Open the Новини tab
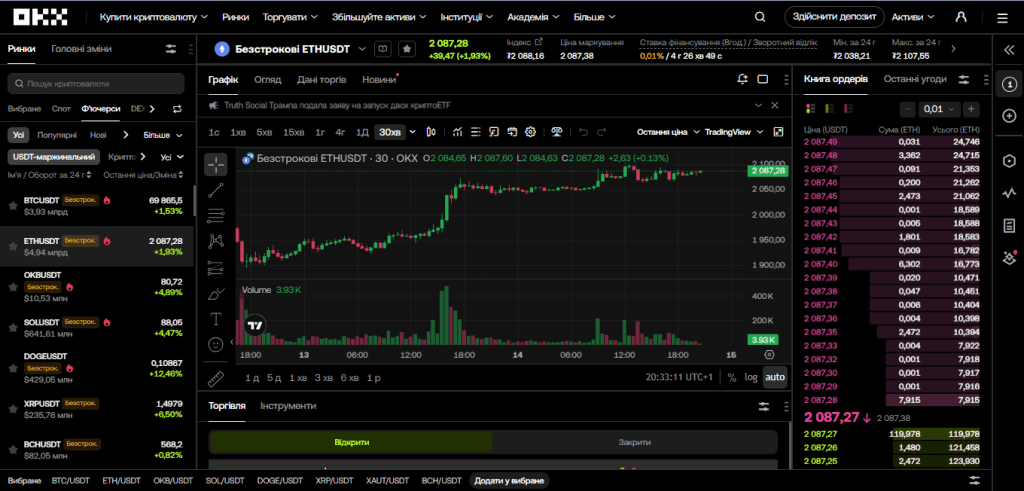The width and height of the screenshot is (1024, 491). (x=379, y=80)
